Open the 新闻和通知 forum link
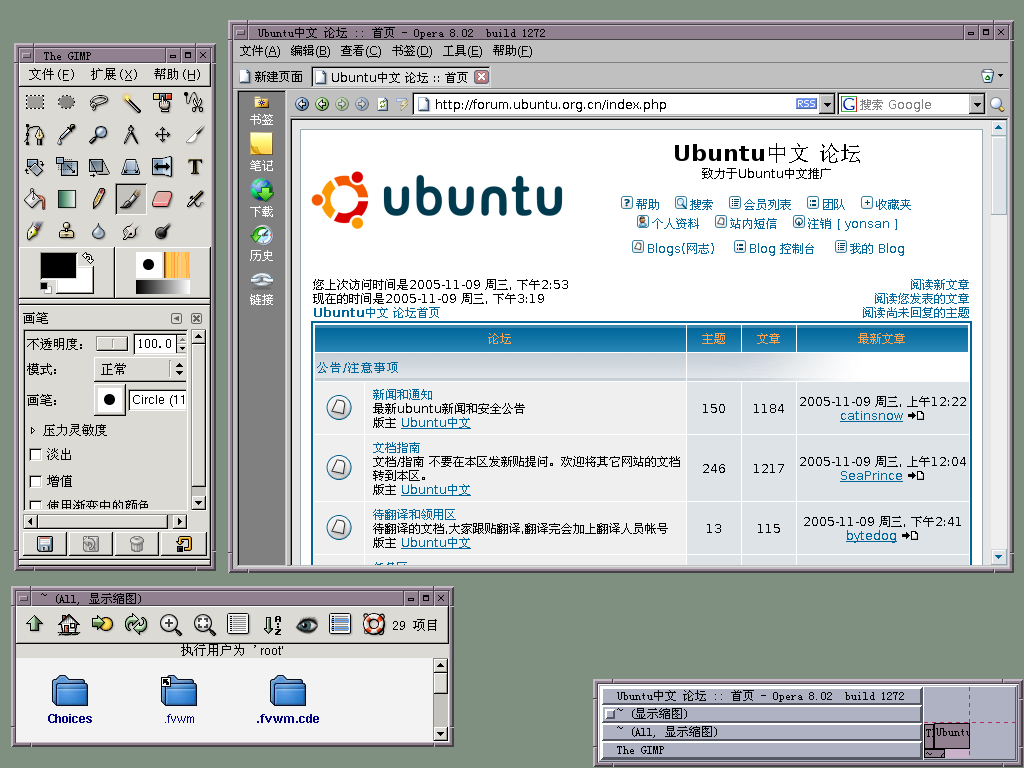The height and width of the screenshot is (768, 1024). (x=402, y=394)
